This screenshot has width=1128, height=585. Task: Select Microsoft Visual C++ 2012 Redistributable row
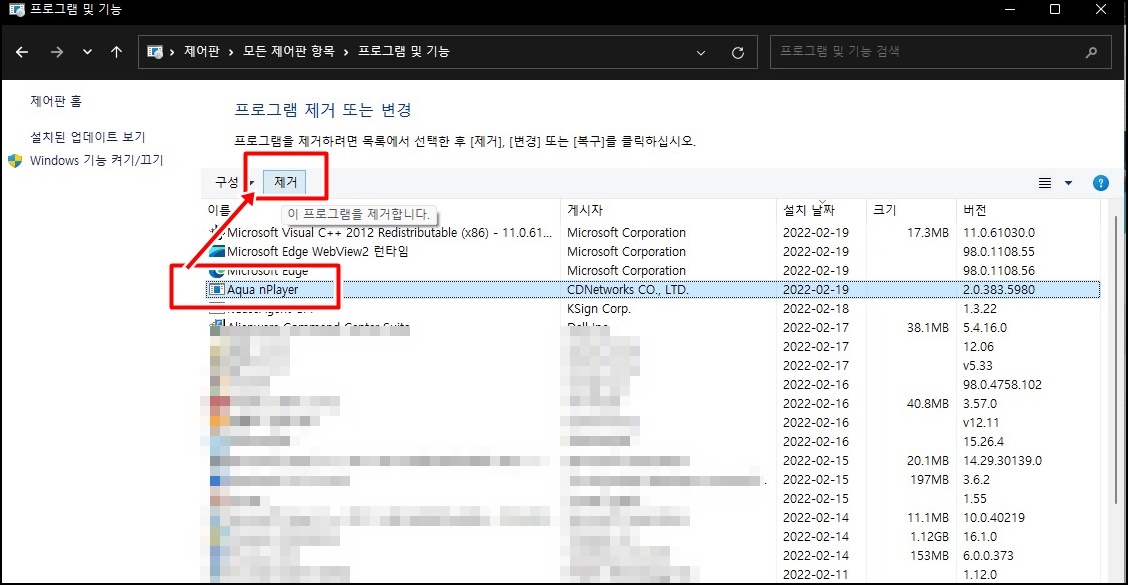click(652, 232)
